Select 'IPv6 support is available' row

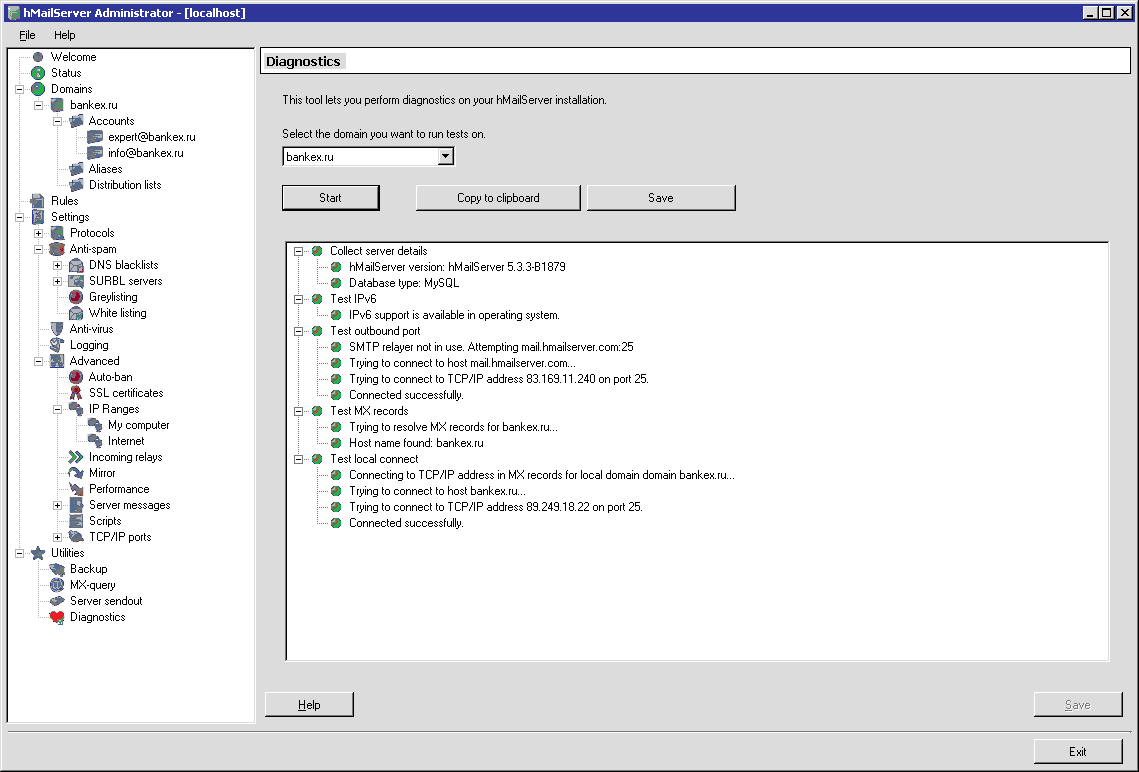454,315
